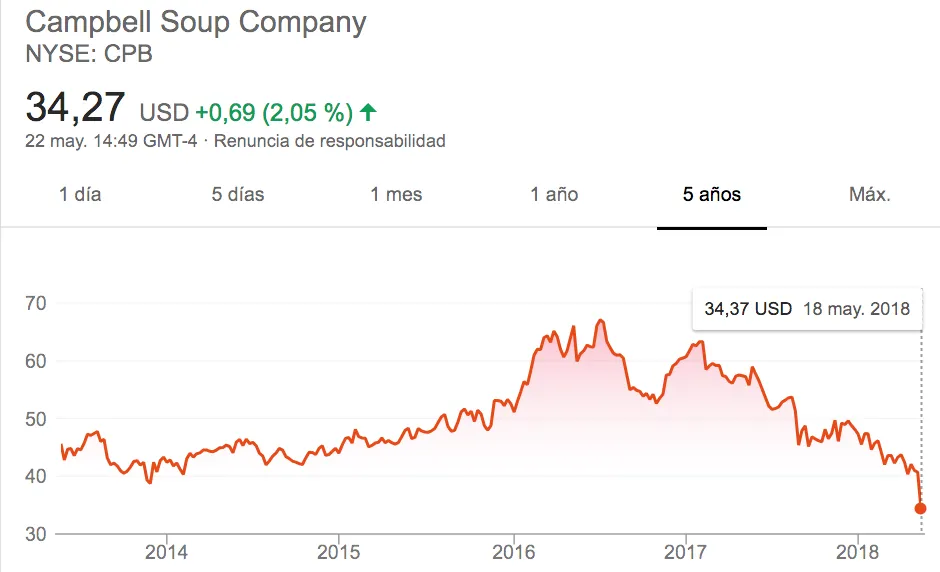The width and height of the screenshot is (940, 572).
Task: Click the orange data point marker
Action: [x=920, y=508]
